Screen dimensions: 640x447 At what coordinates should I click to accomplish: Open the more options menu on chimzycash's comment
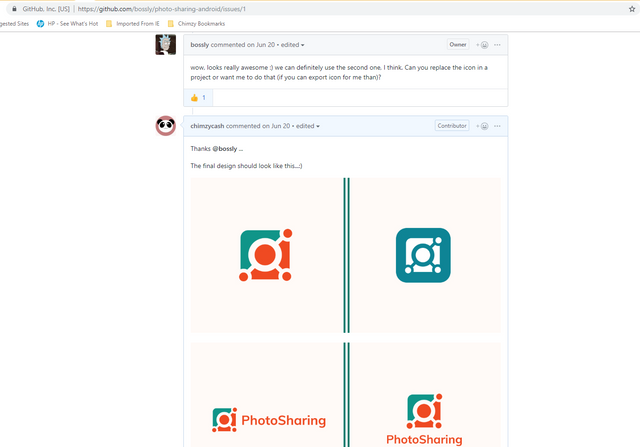tap(497, 126)
